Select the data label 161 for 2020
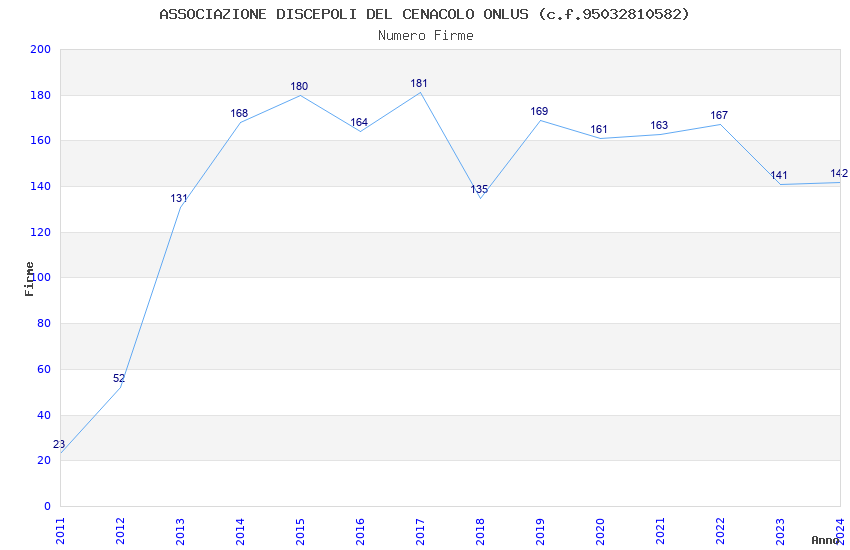Image resolution: width=850 pixels, height=550 pixels. point(599,129)
